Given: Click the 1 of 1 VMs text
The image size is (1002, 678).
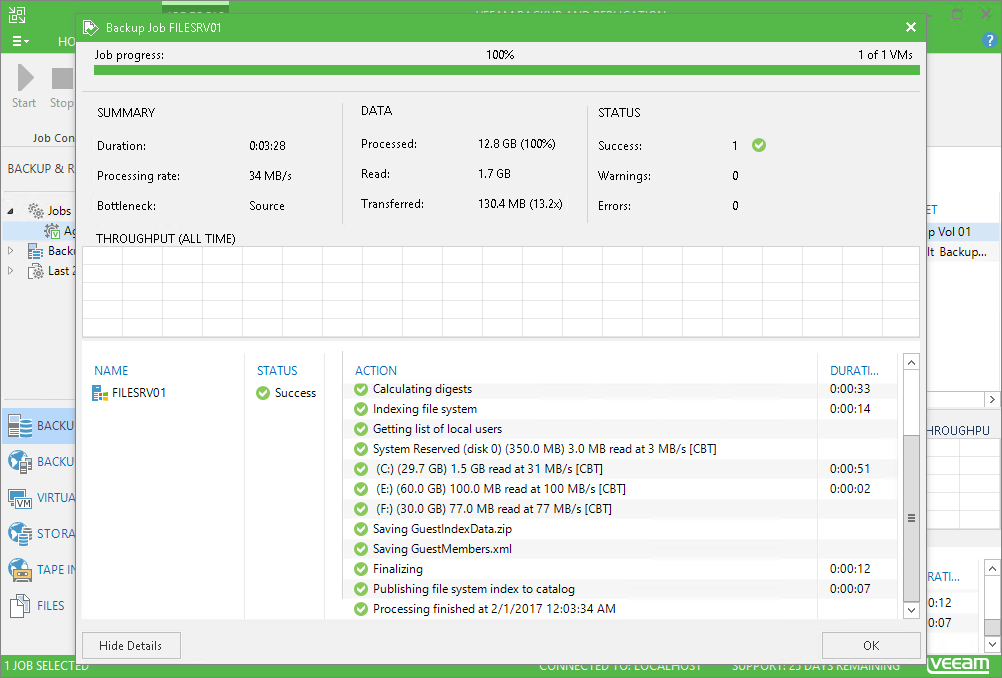Looking at the screenshot, I should (885, 55).
